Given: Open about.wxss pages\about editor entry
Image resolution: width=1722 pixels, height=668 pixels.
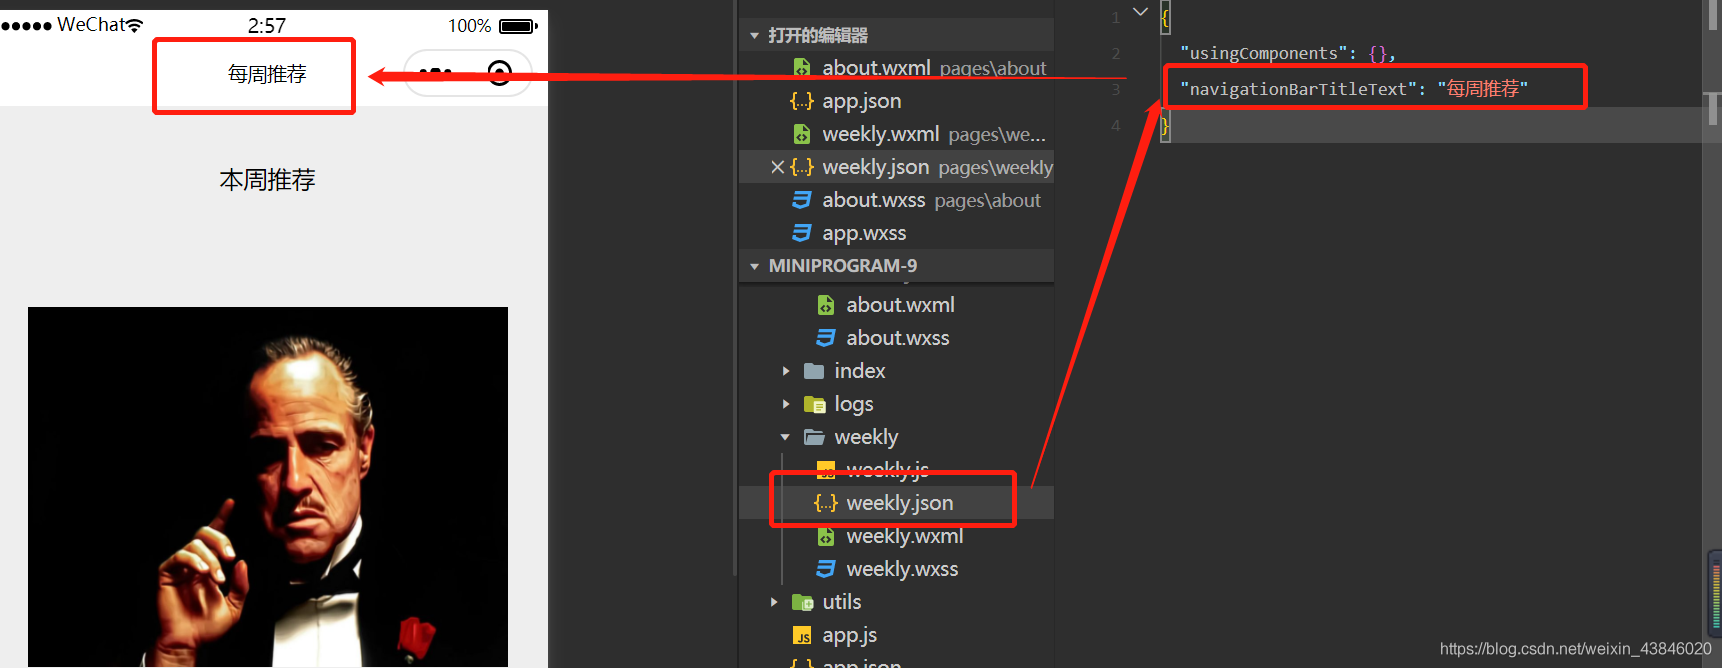Looking at the screenshot, I should coord(896,200).
